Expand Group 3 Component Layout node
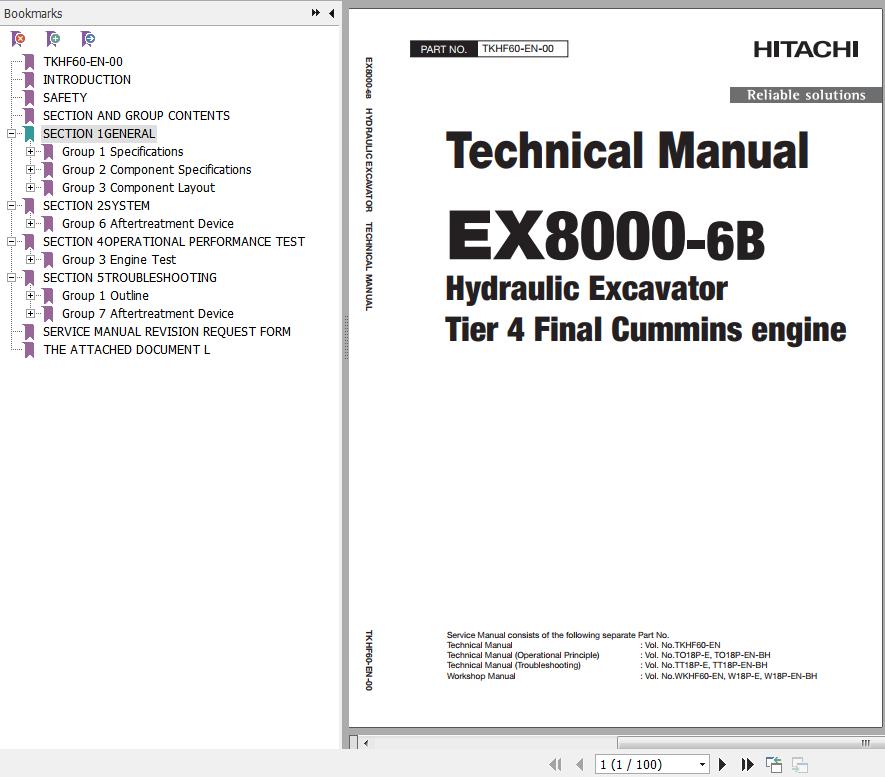 click(x=30, y=188)
